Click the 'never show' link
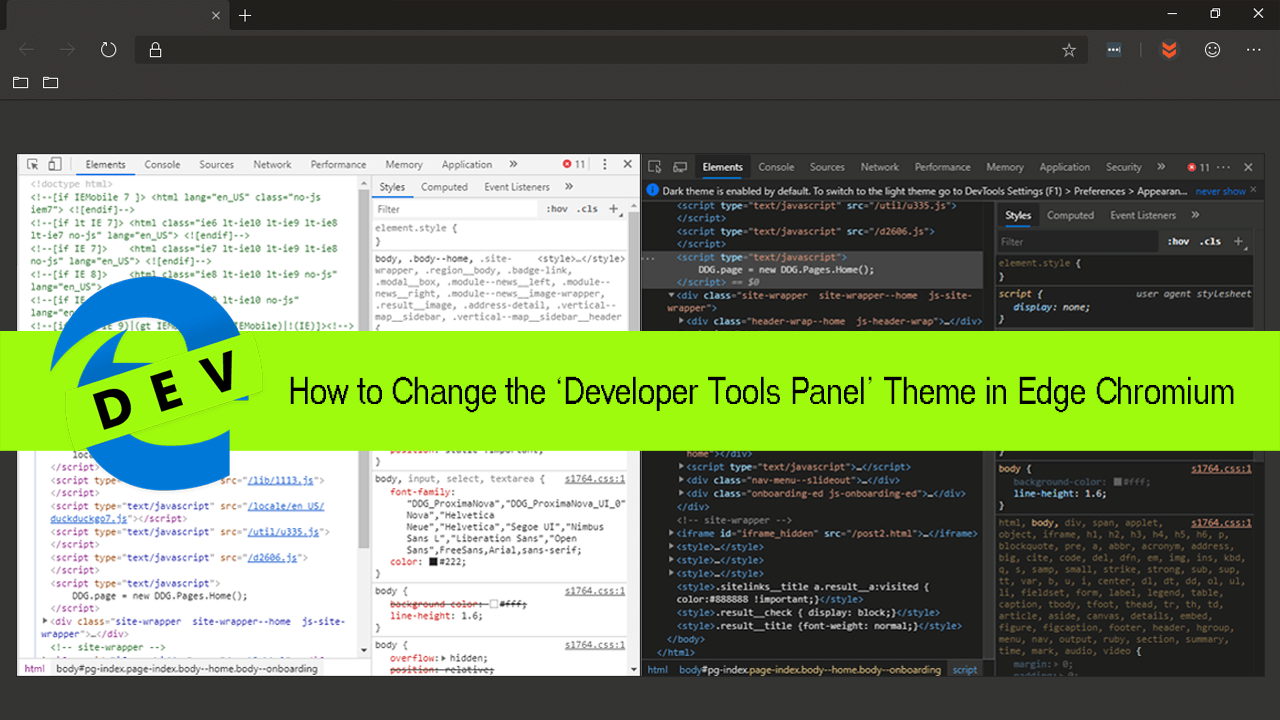1280x720 pixels. [x=1221, y=191]
